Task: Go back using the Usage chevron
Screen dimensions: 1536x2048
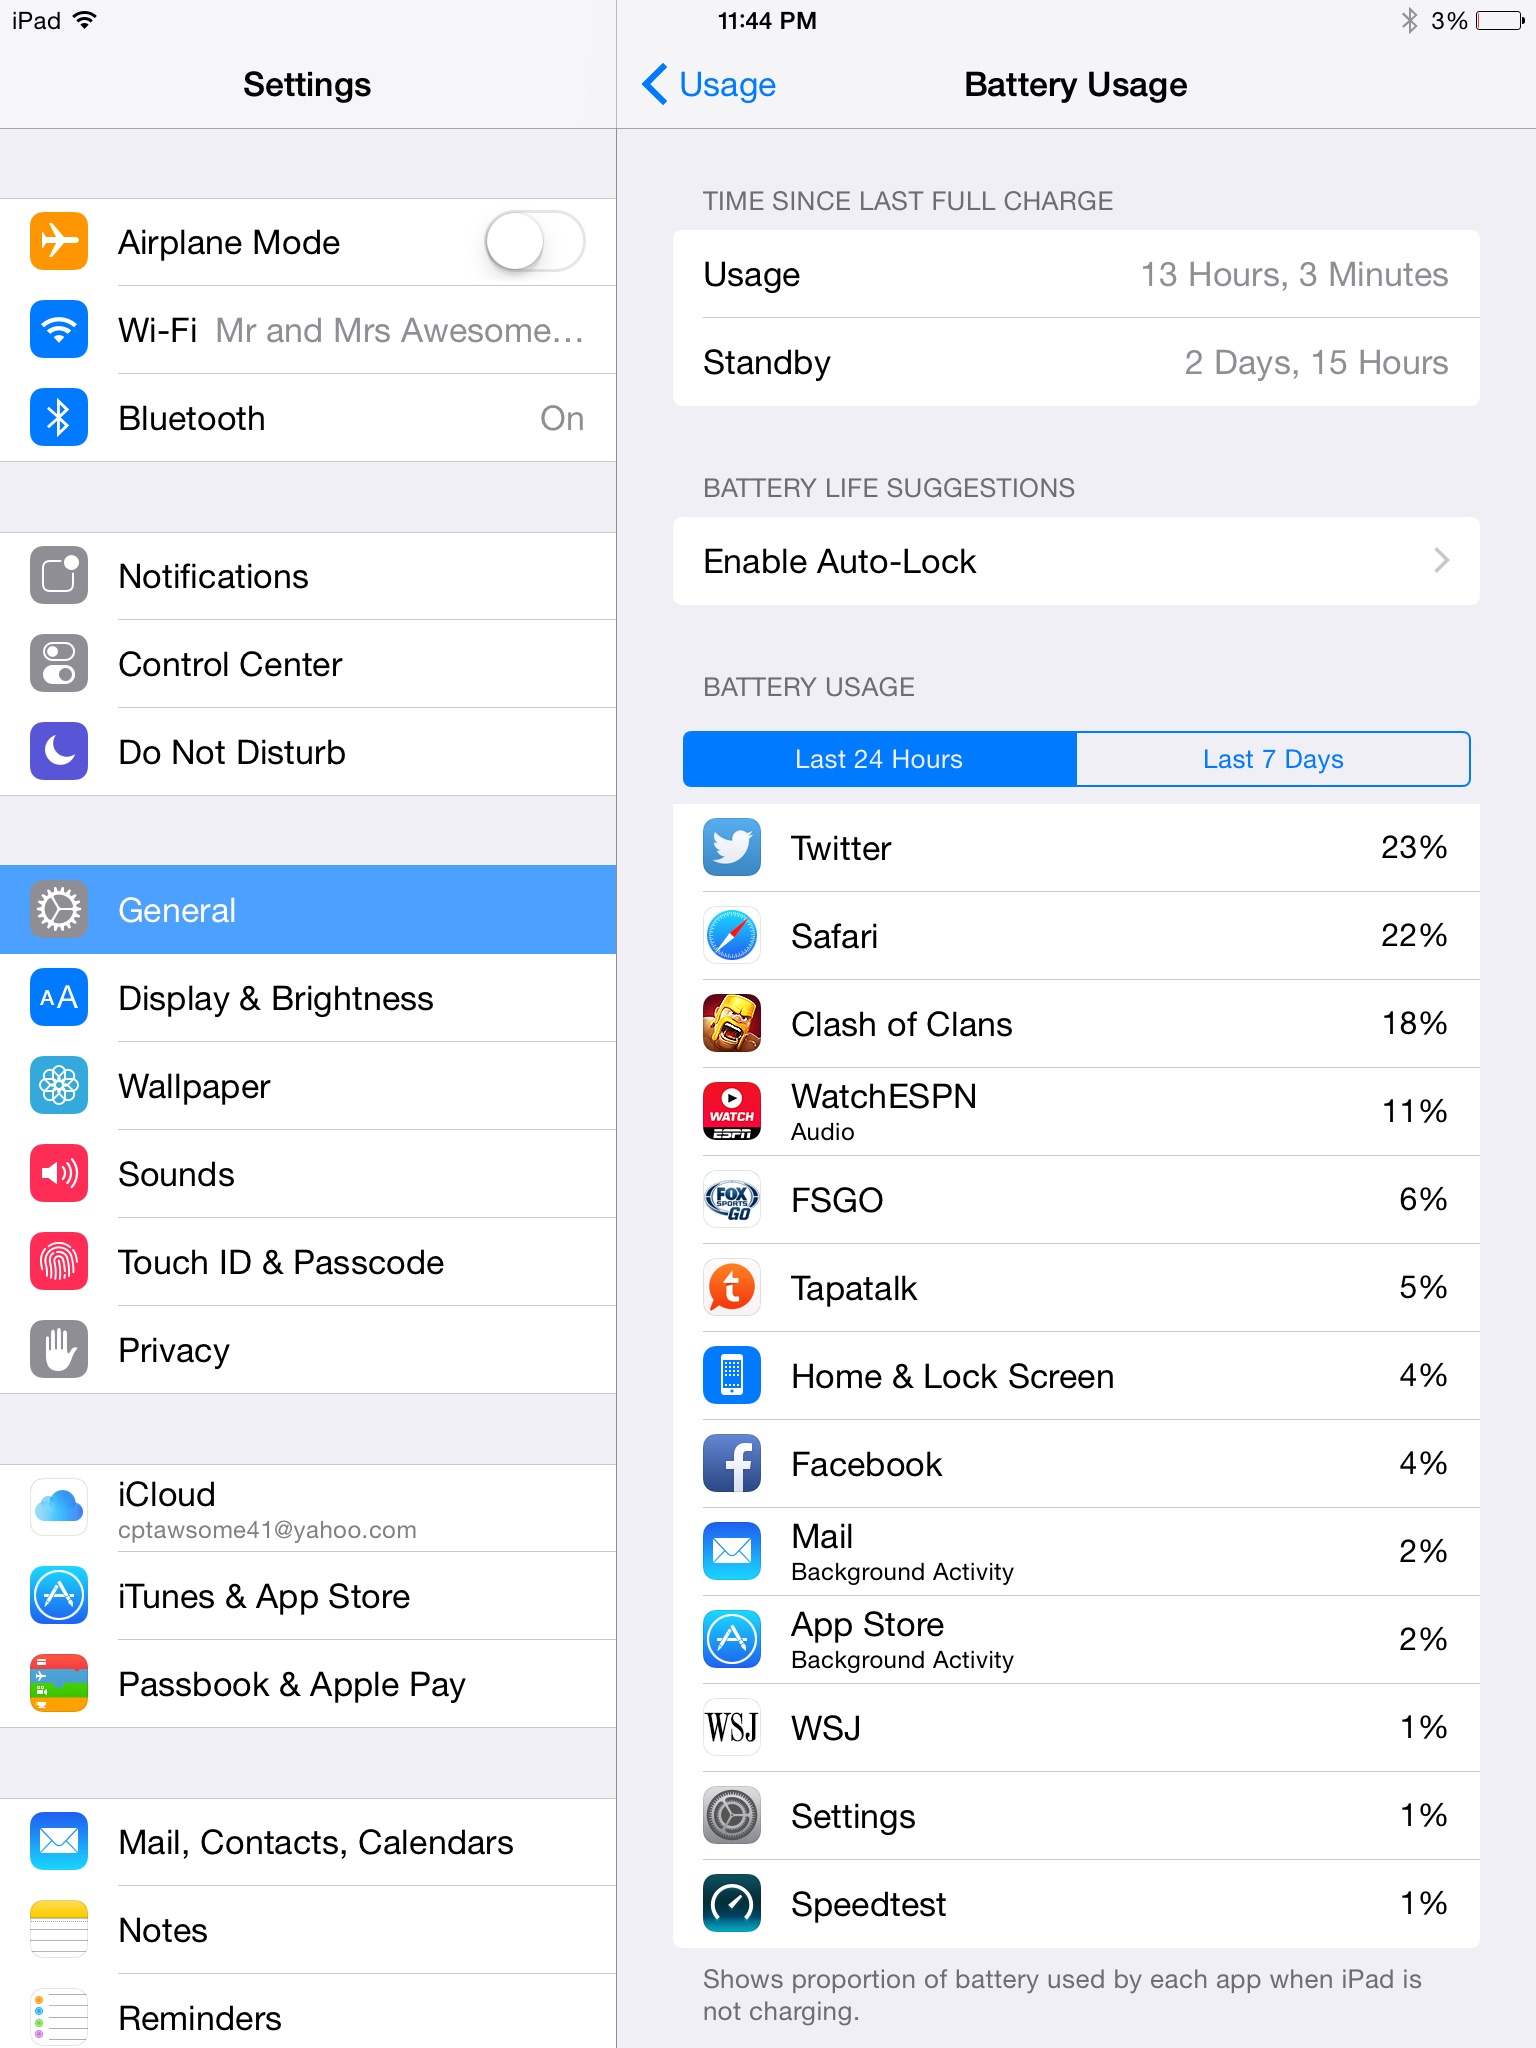Action: click(x=709, y=84)
